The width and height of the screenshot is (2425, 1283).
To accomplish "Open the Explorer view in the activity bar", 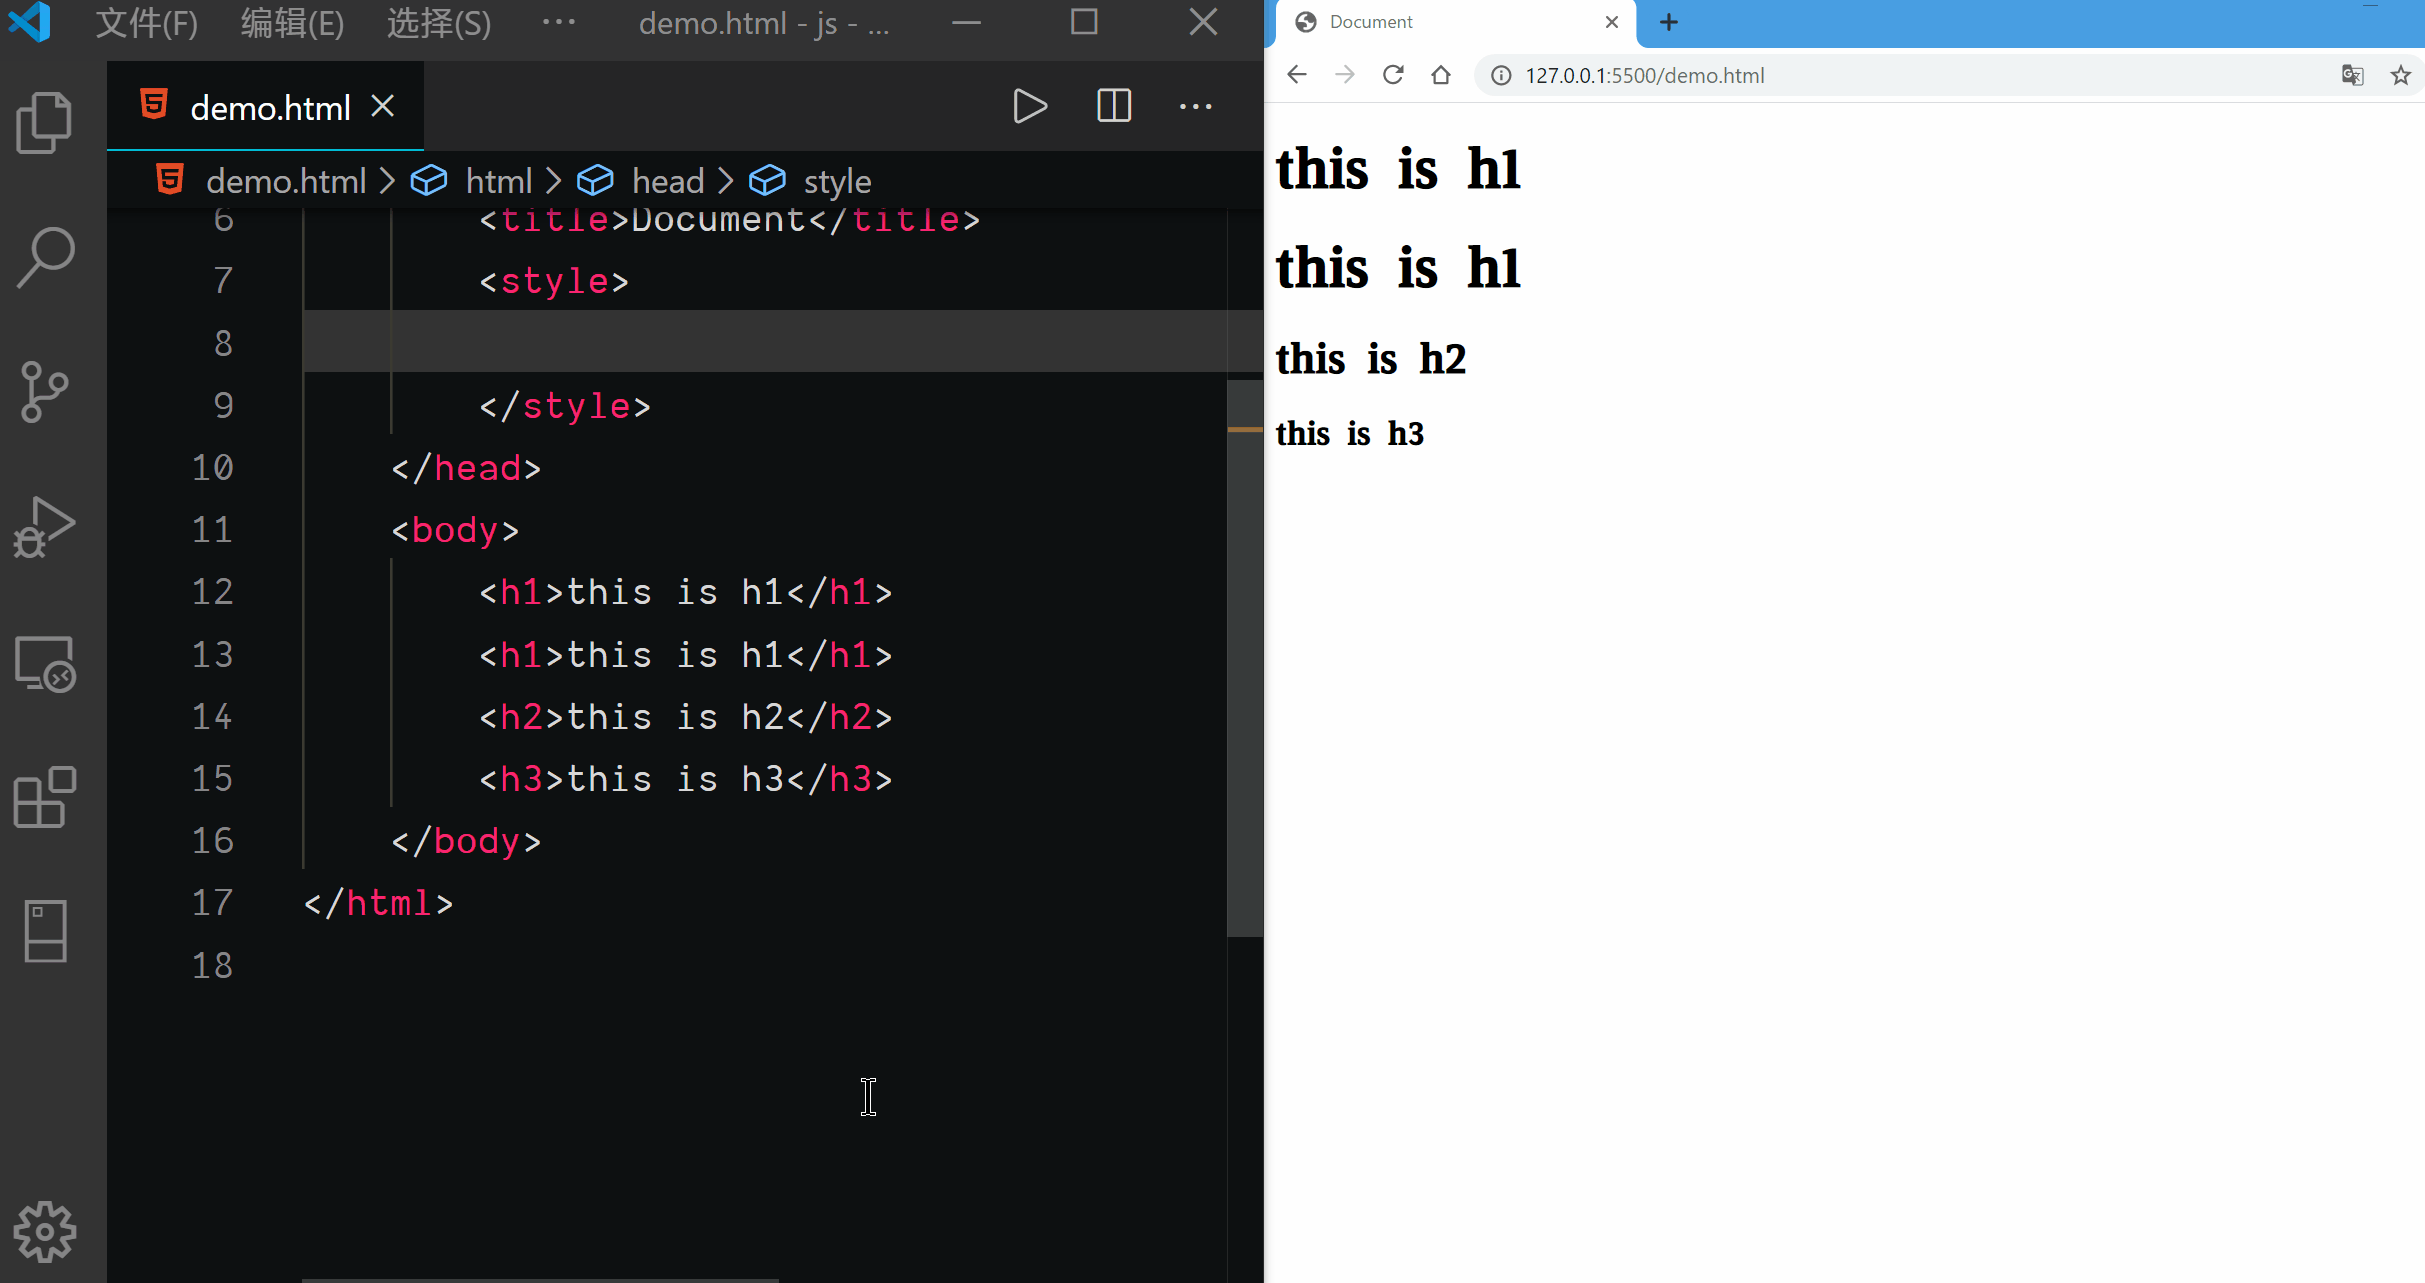I will coord(44,123).
